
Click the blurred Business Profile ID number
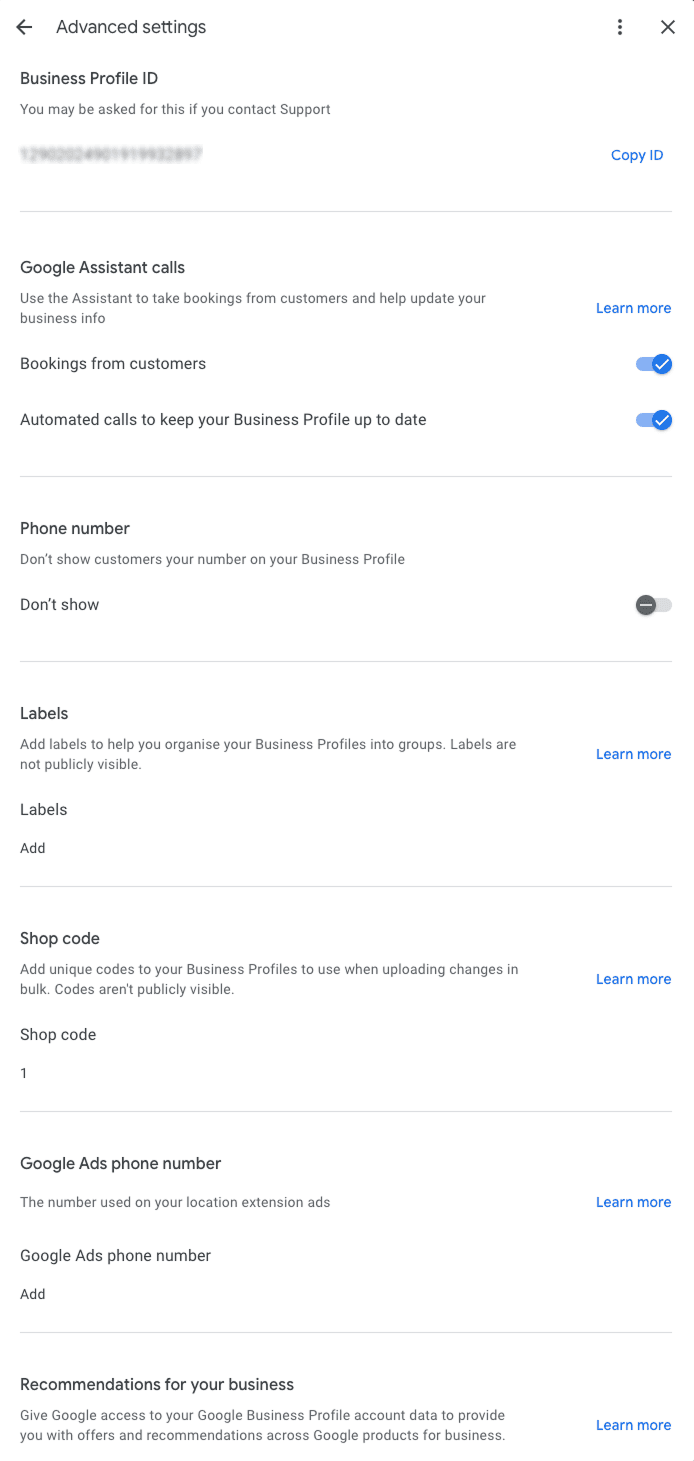click(x=110, y=154)
